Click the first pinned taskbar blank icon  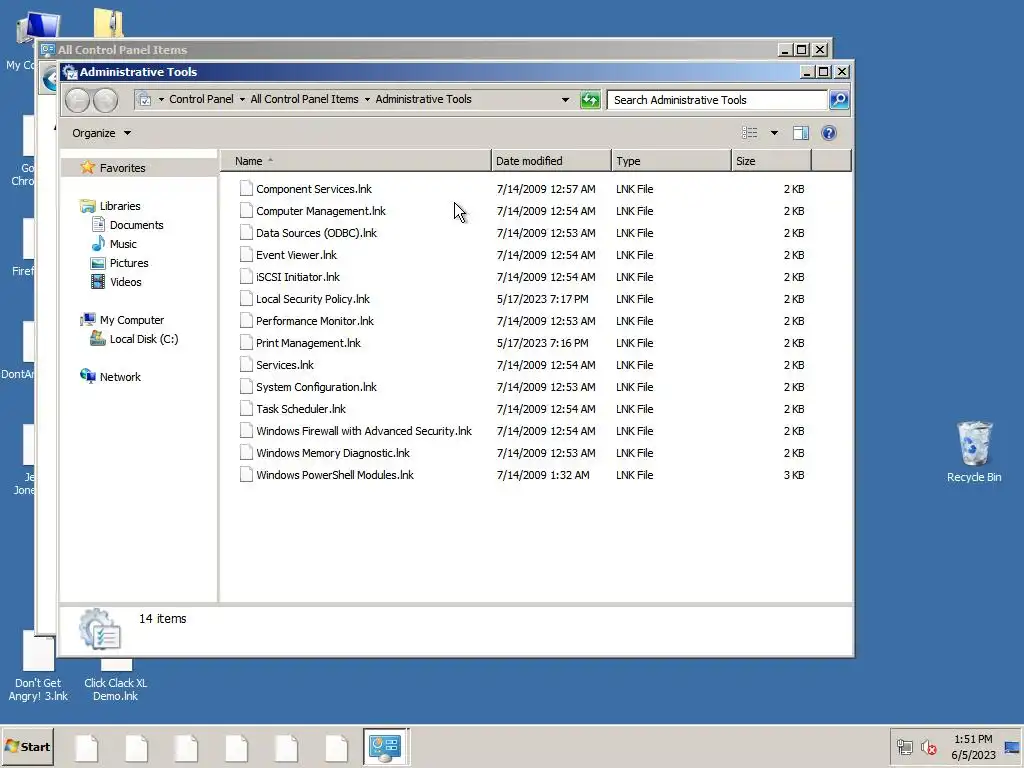pos(86,748)
